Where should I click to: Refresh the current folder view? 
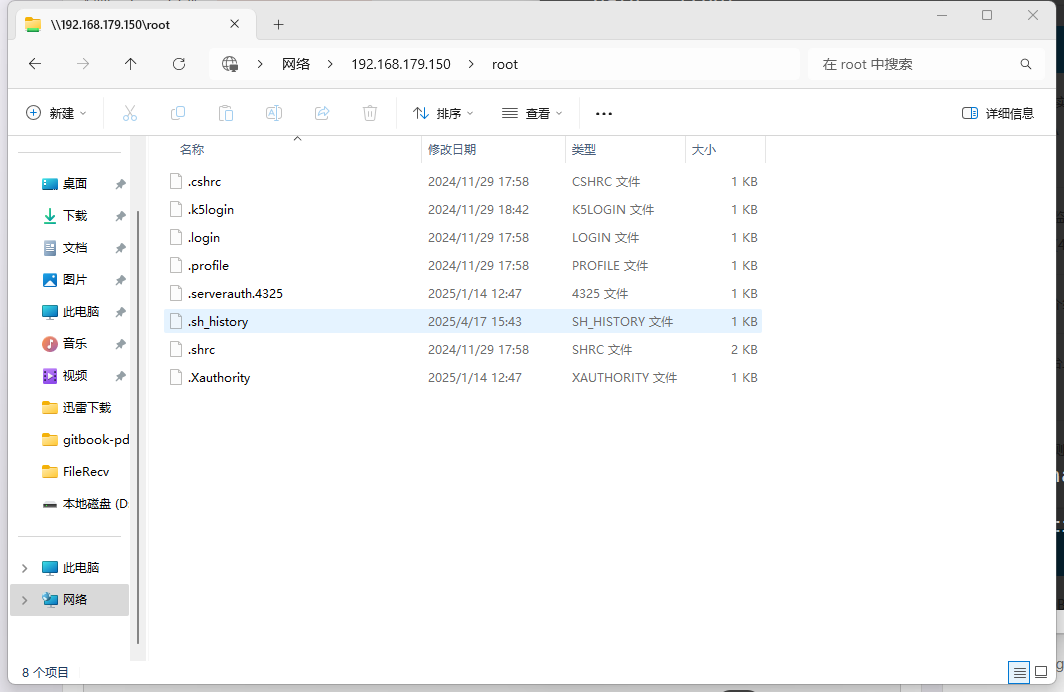178,64
